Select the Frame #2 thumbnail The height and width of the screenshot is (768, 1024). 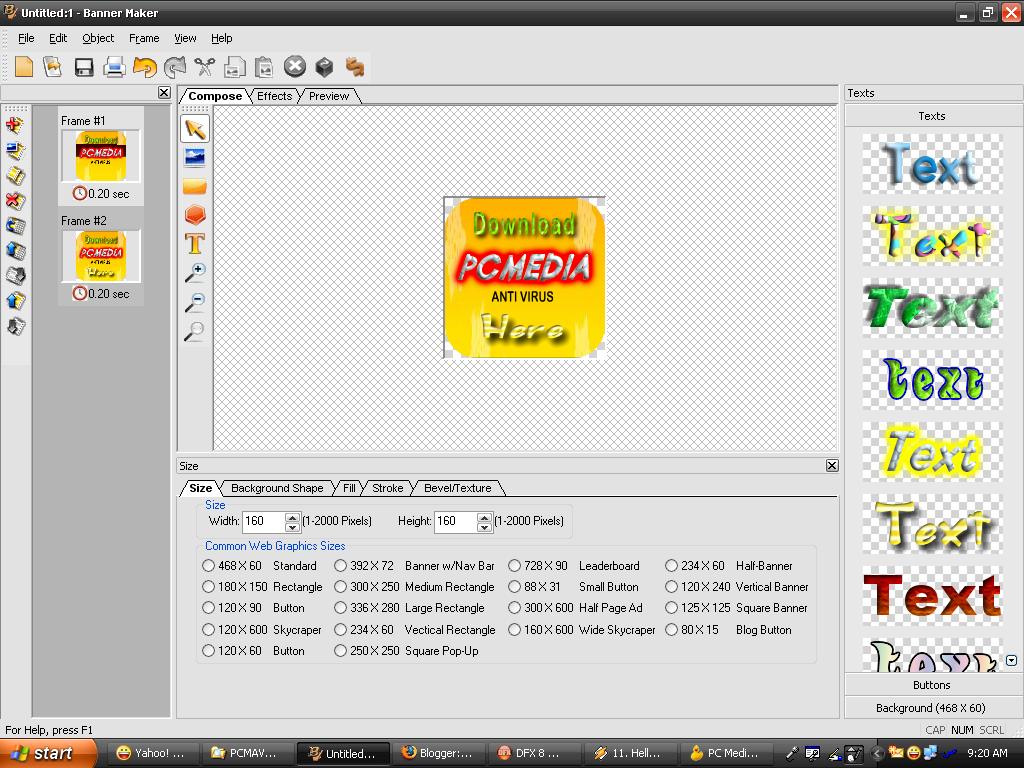tap(101, 255)
